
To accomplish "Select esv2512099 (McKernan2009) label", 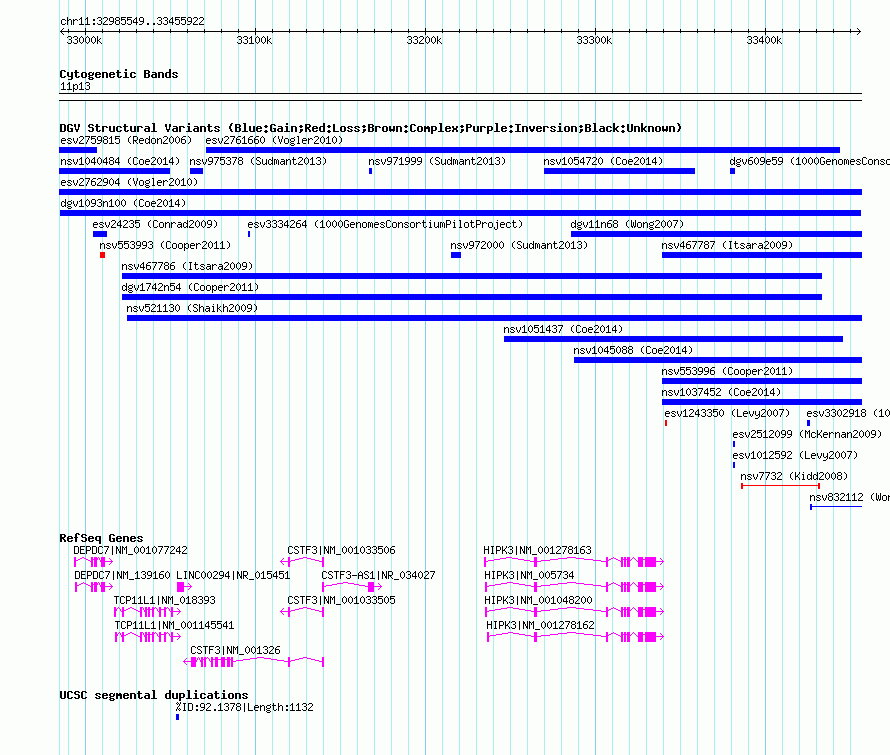I will (x=807, y=434).
